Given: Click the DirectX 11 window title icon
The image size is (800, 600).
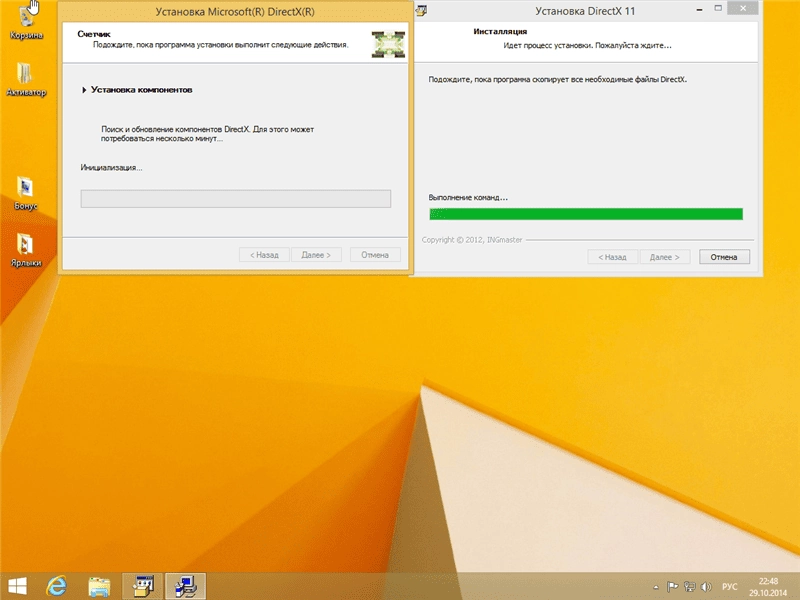Looking at the screenshot, I should (421, 10).
